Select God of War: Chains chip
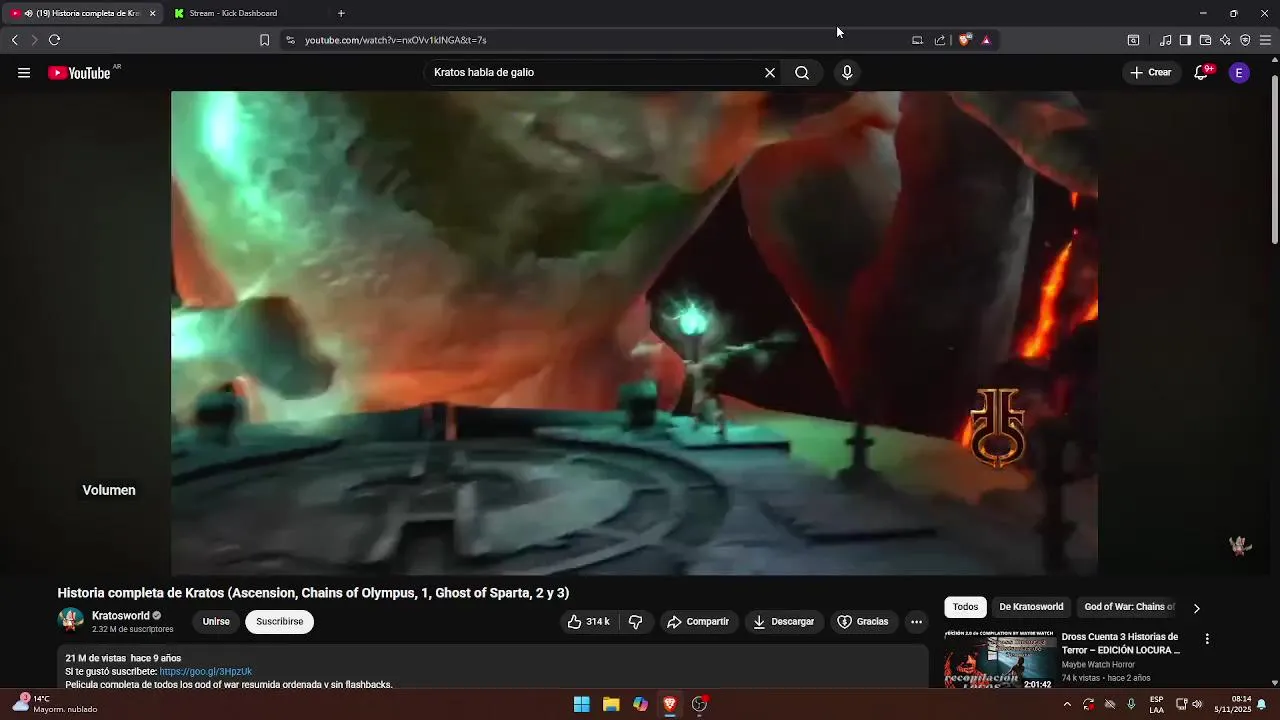 [1129, 607]
